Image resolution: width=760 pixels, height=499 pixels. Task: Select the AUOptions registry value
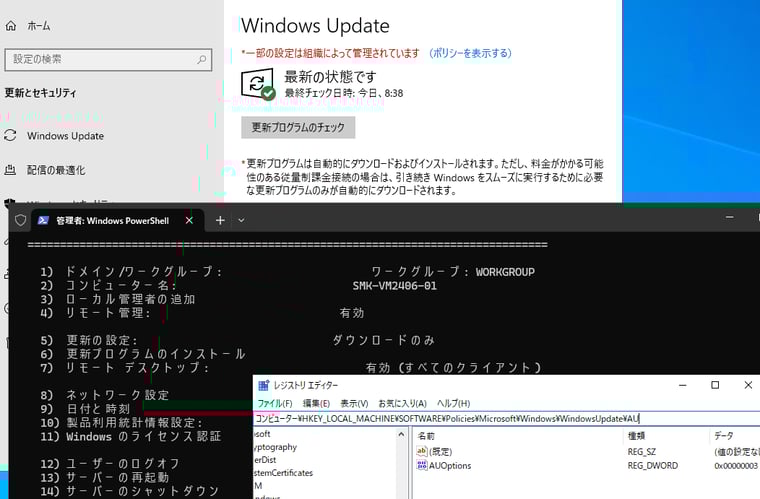[450, 466]
